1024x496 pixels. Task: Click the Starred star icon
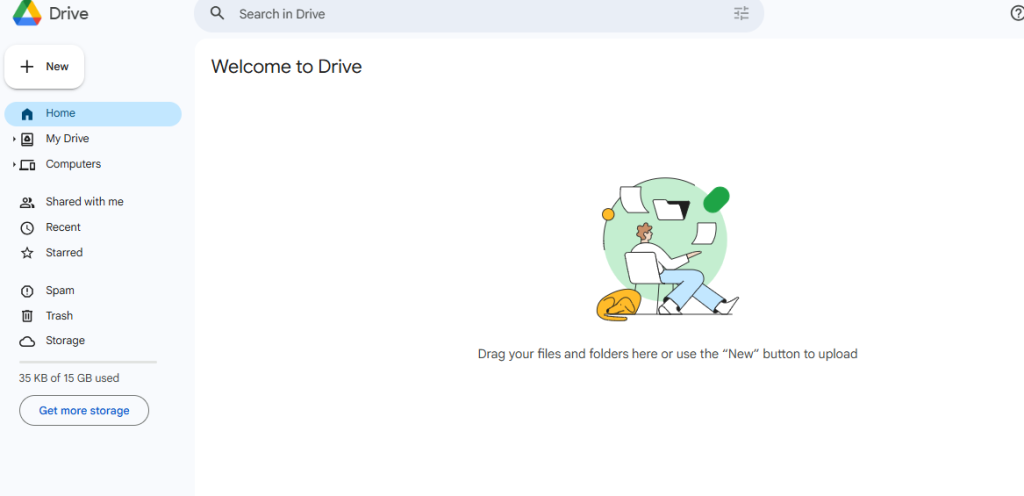click(27, 253)
